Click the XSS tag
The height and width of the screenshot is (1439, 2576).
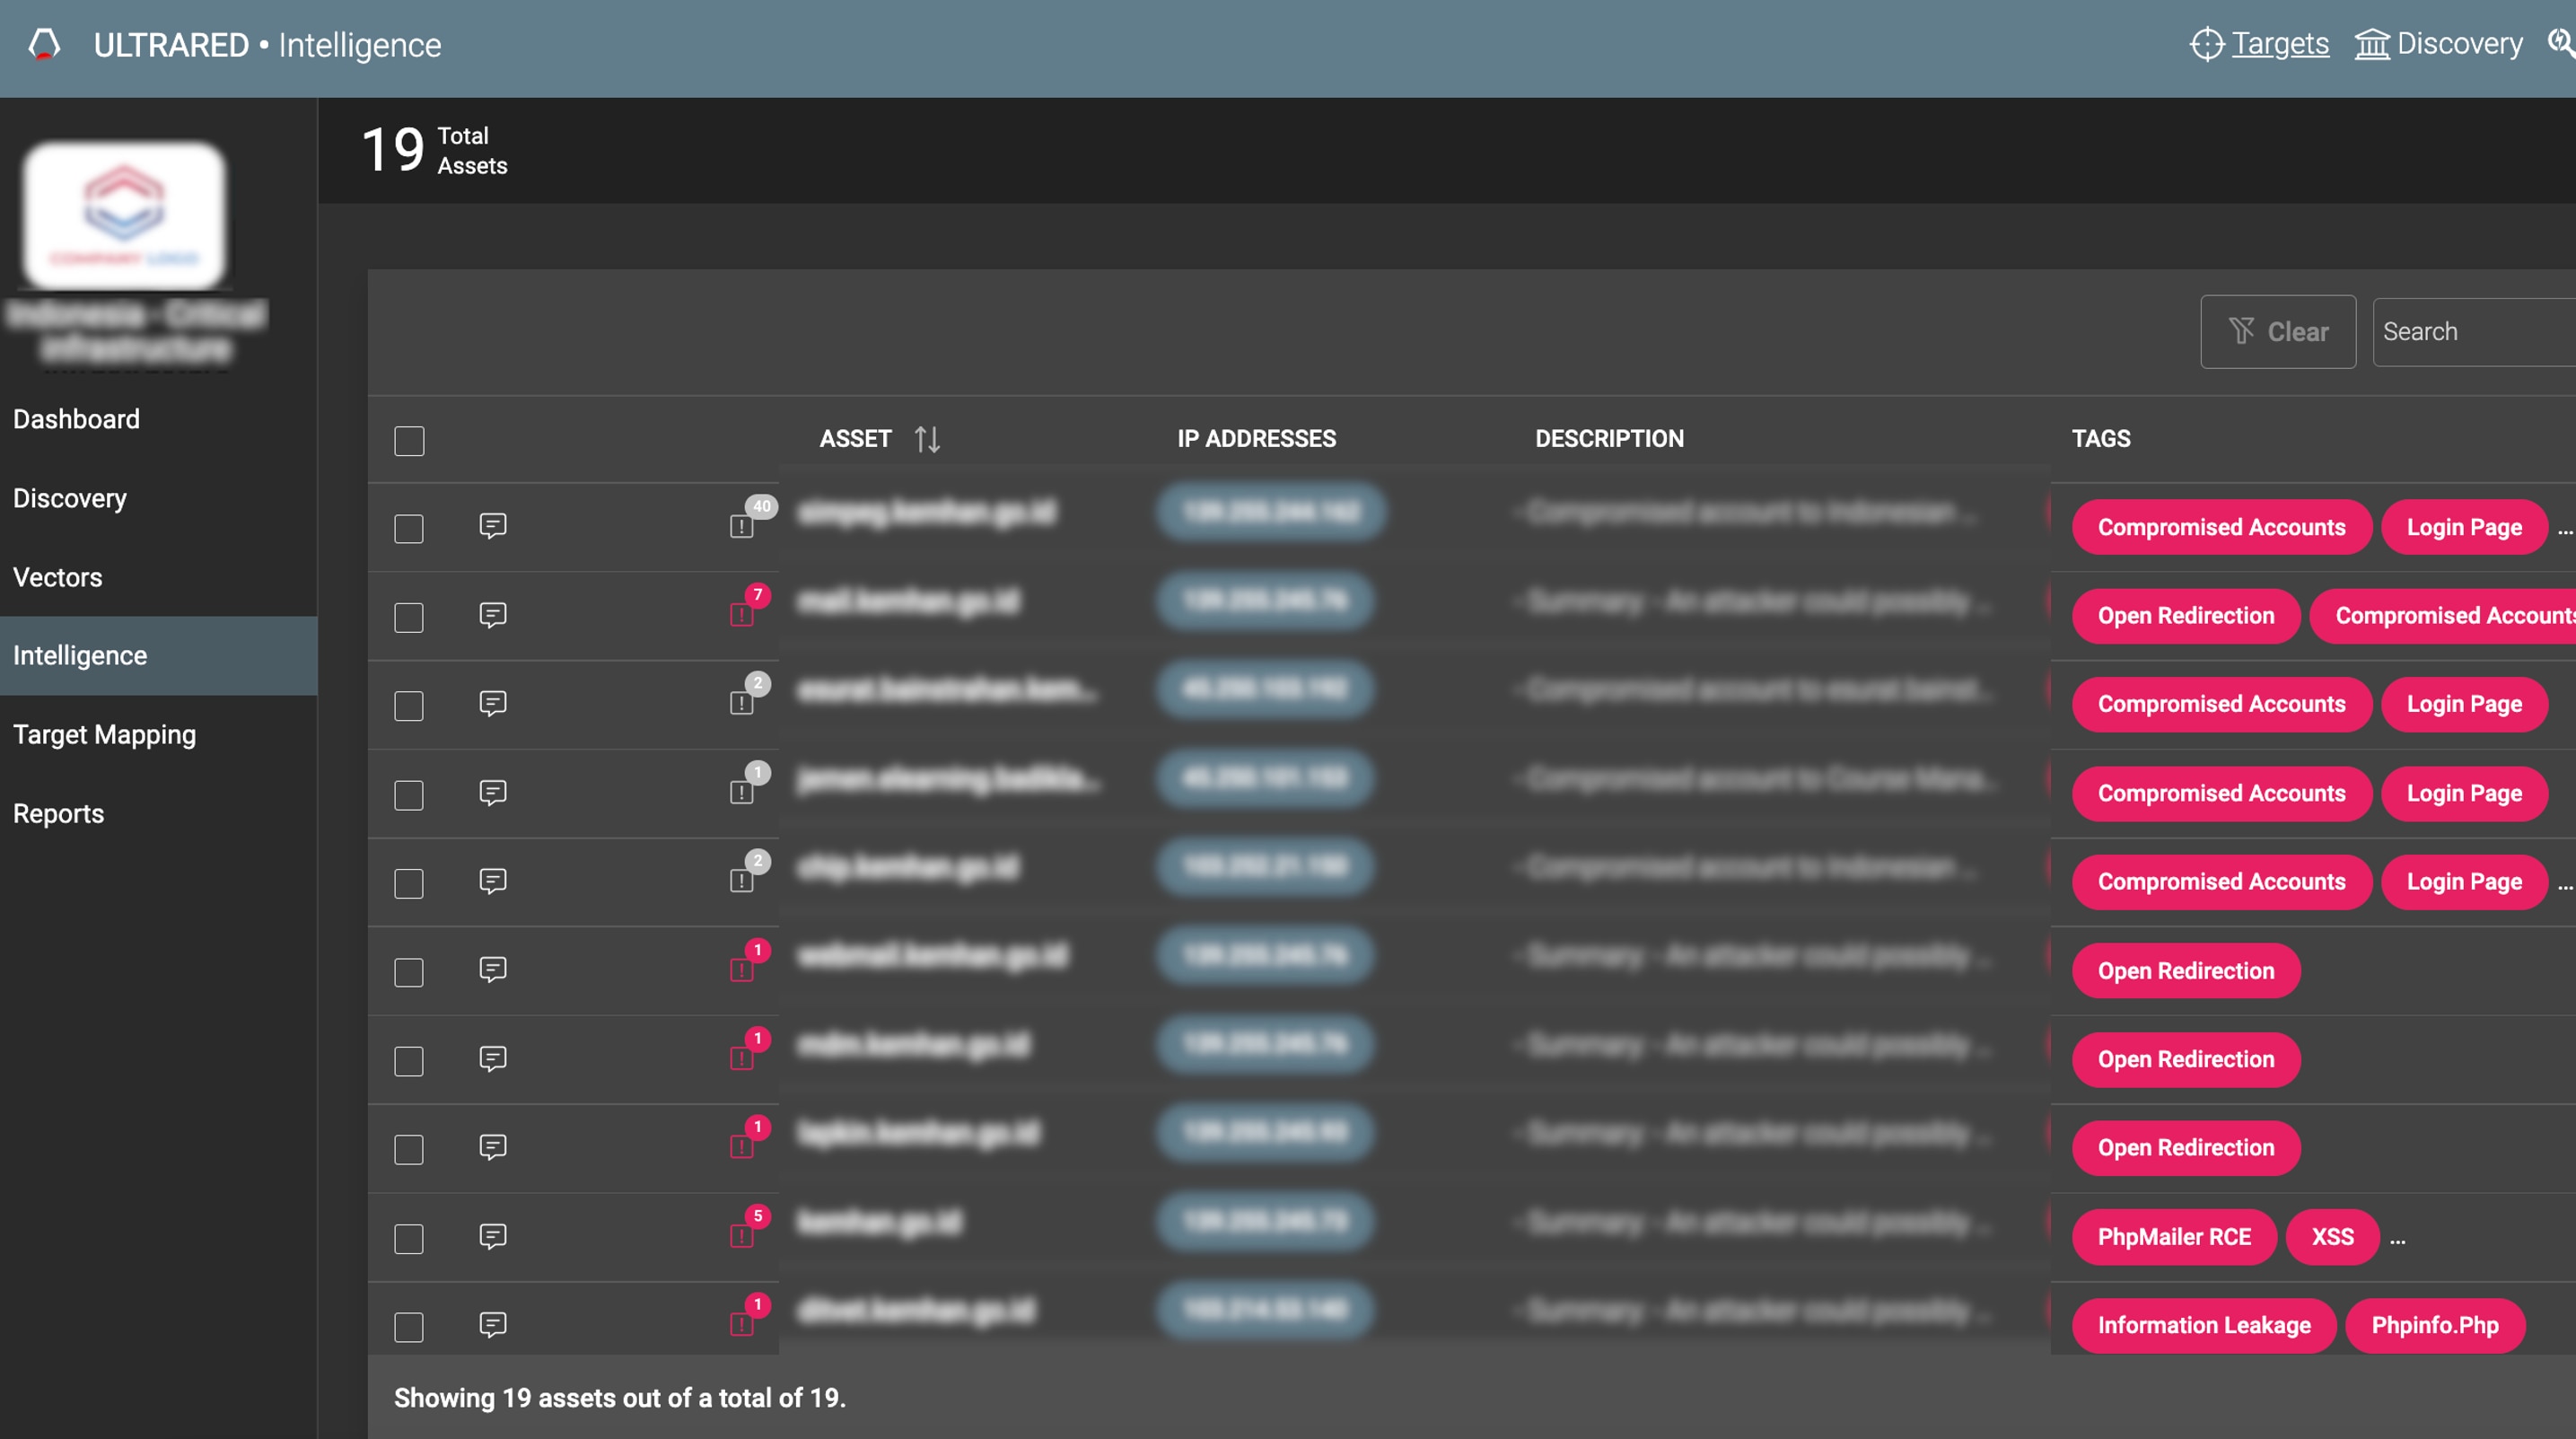(x=2332, y=1237)
